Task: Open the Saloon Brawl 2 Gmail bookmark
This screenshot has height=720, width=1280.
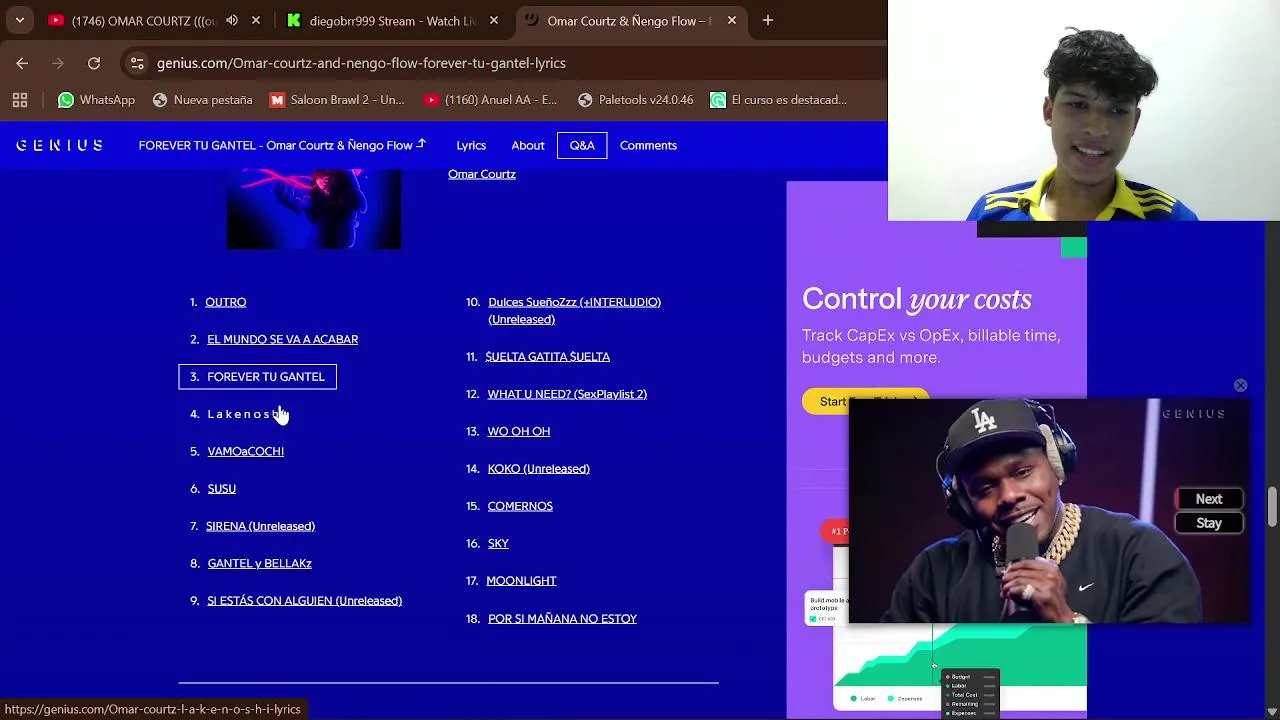Action: pyautogui.click(x=337, y=100)
